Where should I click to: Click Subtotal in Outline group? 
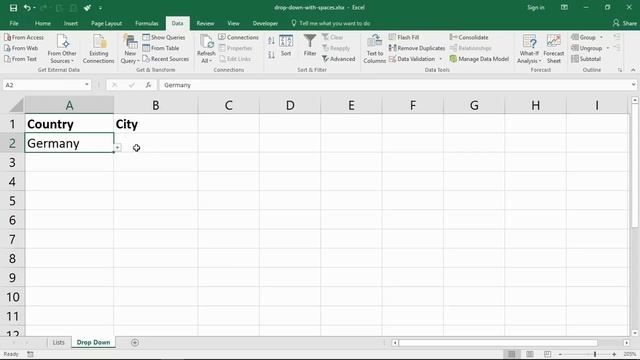click(586, 59)
